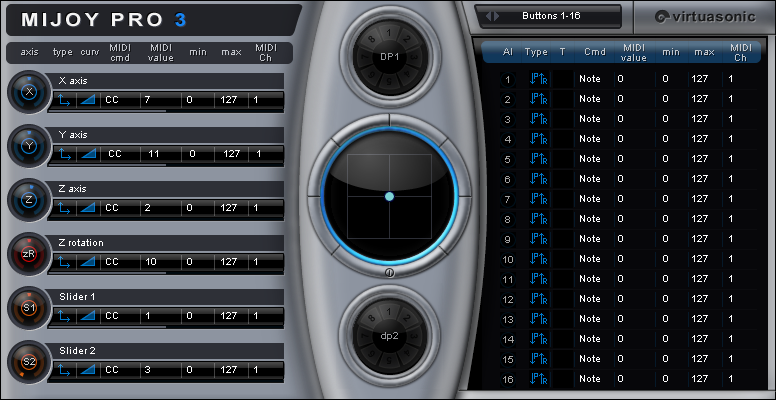Click the Y axis MIDI value 11 field

[x=160, y=154]
